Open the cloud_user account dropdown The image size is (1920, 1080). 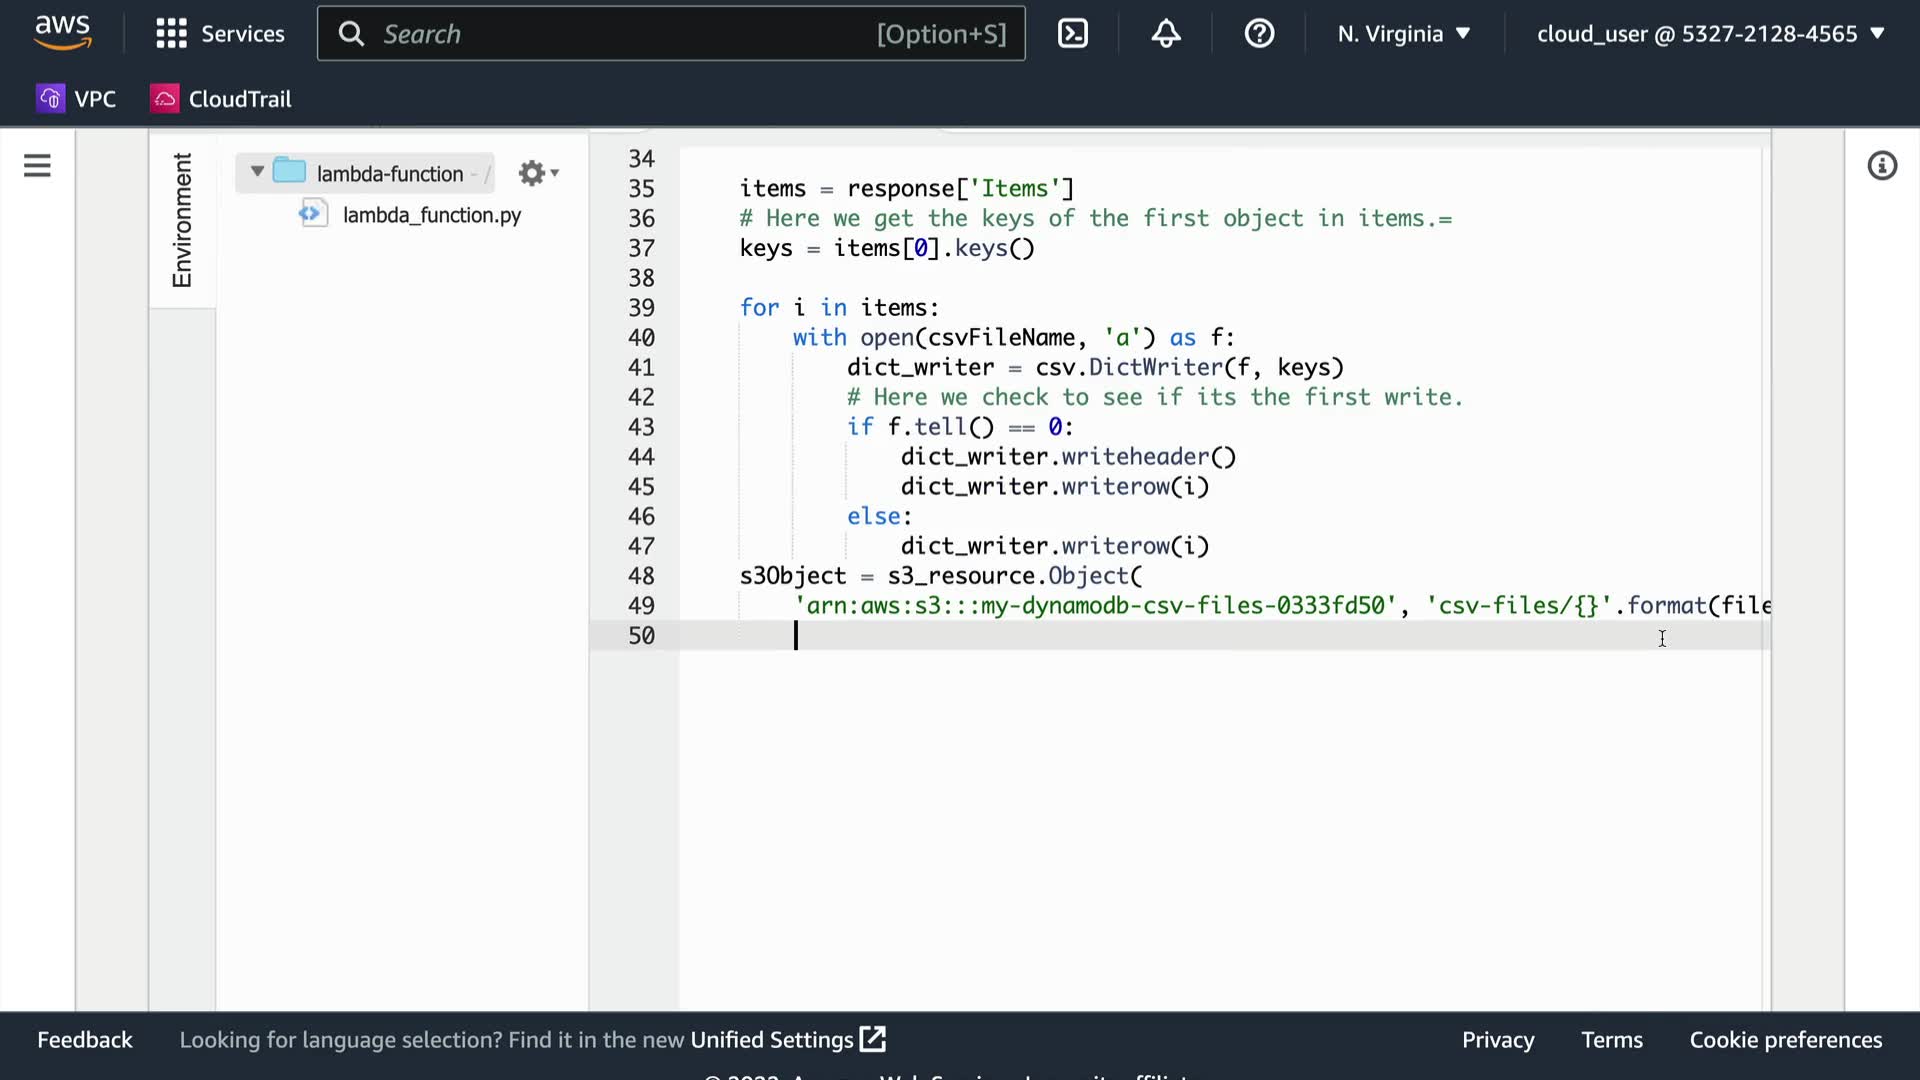pos(1710,34)
